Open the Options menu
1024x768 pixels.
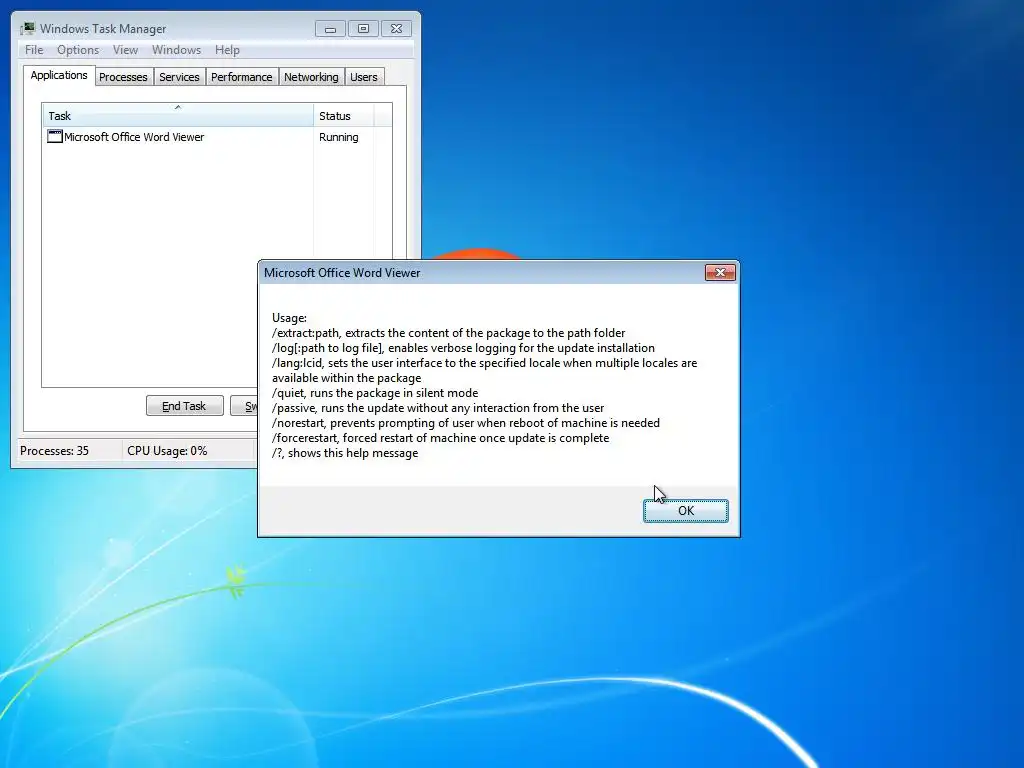(x=78, y=50)
